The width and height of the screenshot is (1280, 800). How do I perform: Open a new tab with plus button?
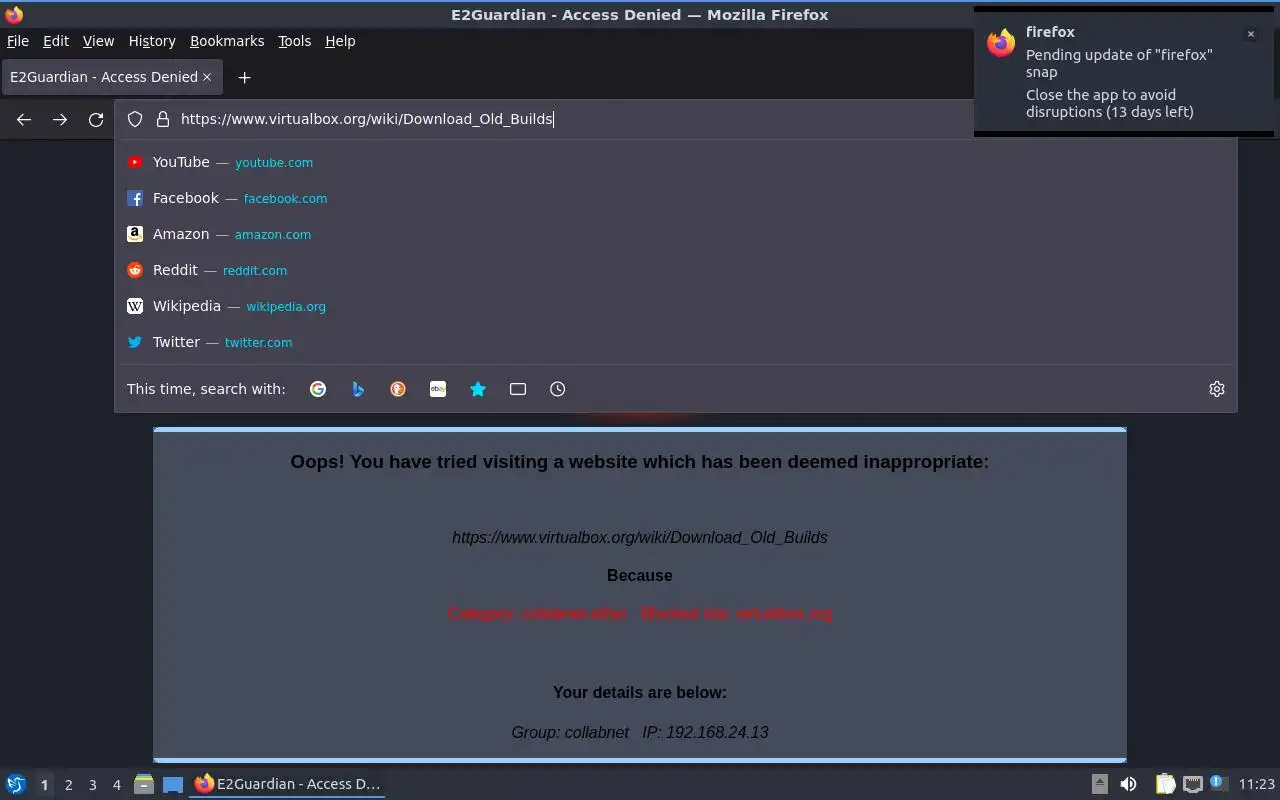pyautogui.click(x=244, y=77)
